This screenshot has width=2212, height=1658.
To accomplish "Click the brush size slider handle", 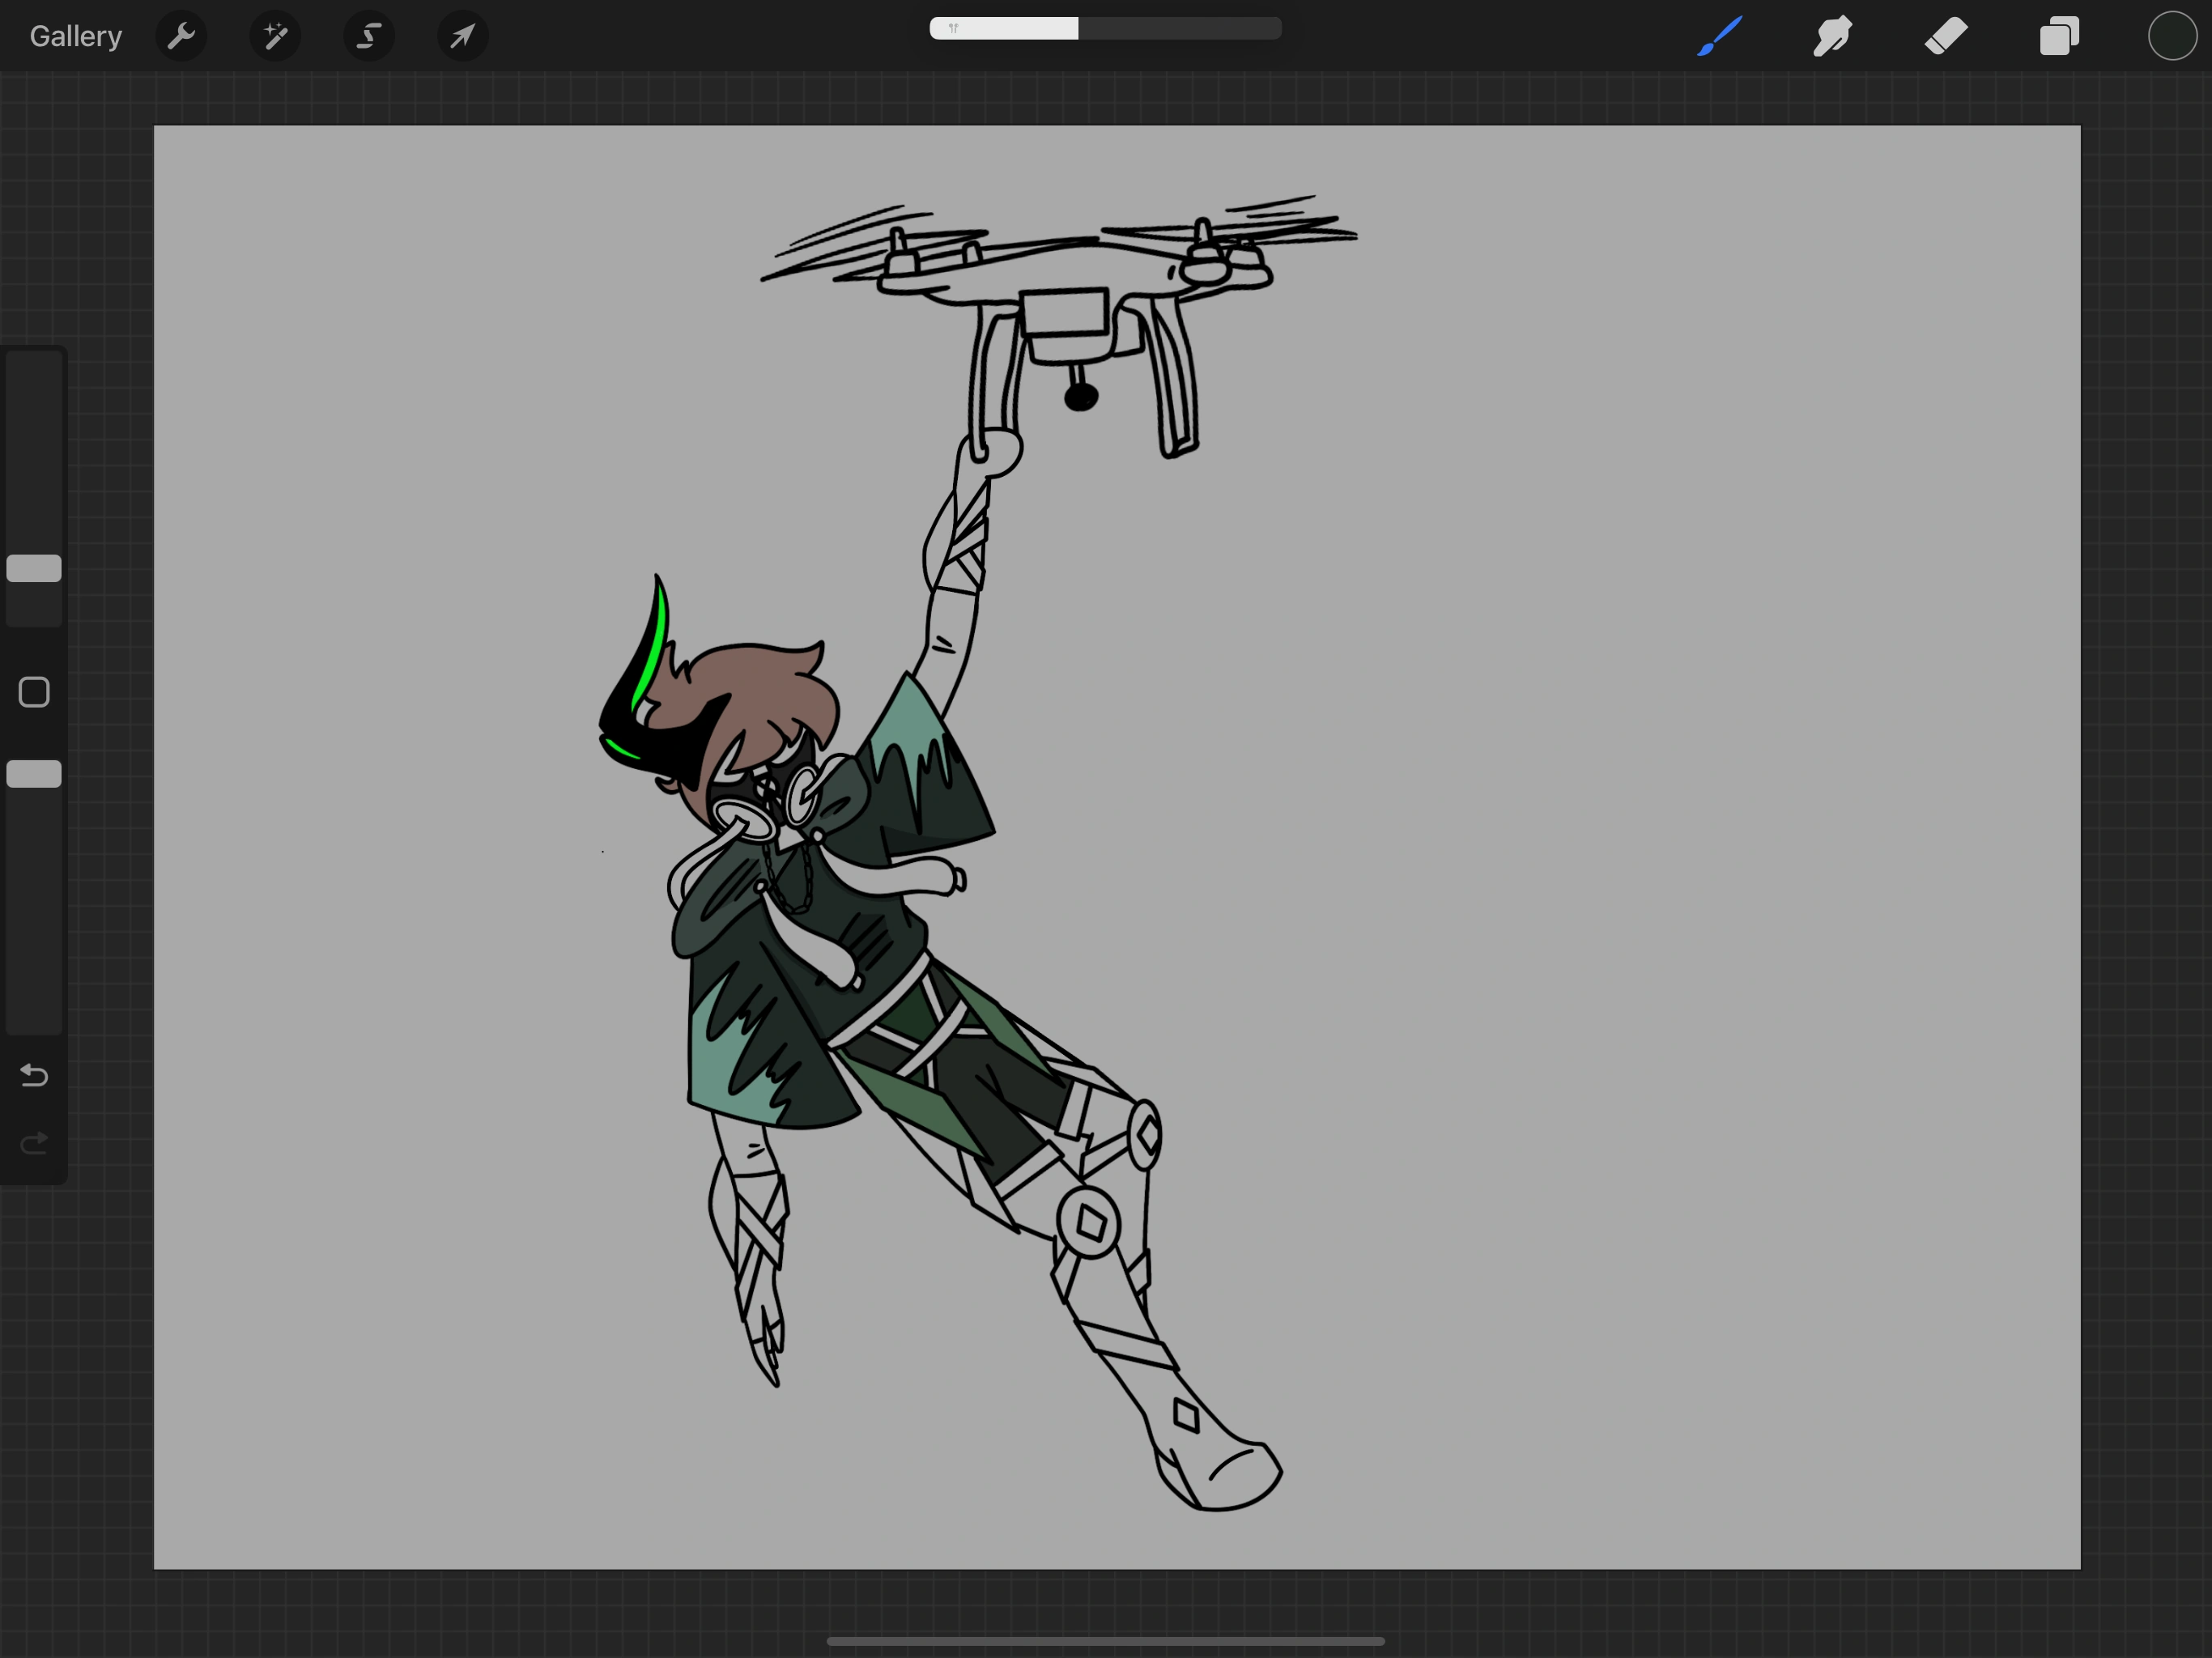I will pyautogui.click(x=34, y=568).
